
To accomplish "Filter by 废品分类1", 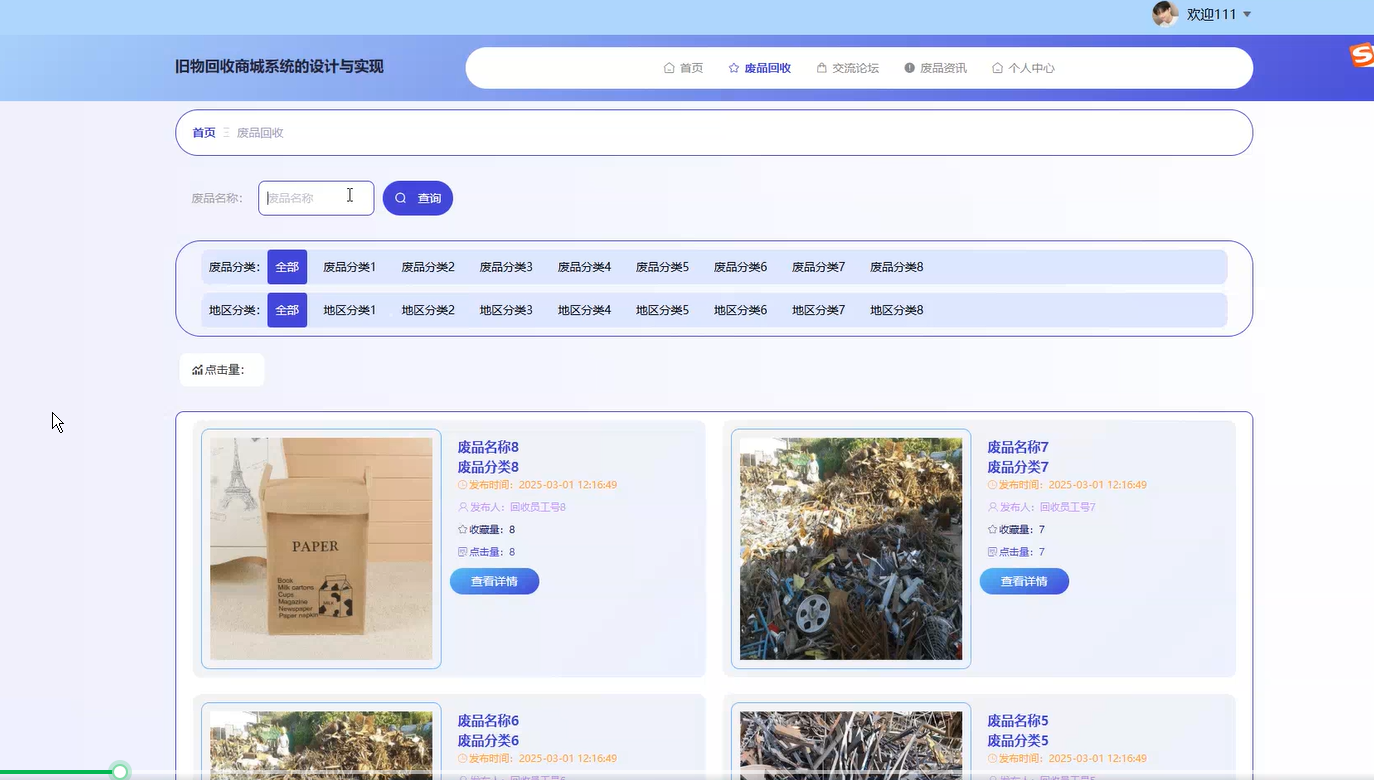I will tap(350, 267).
